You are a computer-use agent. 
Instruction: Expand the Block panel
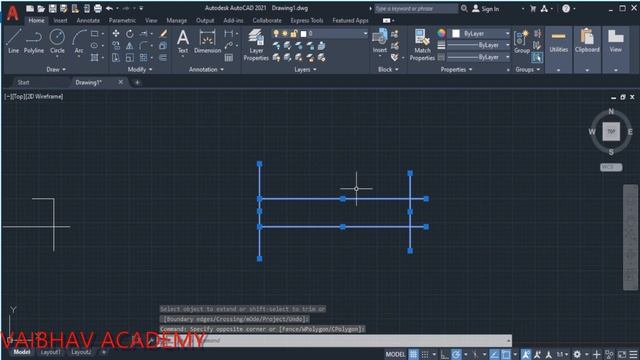point(388,69)
